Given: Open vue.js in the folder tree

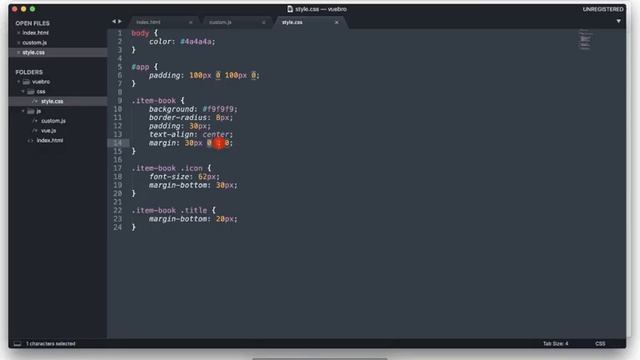Looking at the screenshot, I should click(x=49, y=131).
